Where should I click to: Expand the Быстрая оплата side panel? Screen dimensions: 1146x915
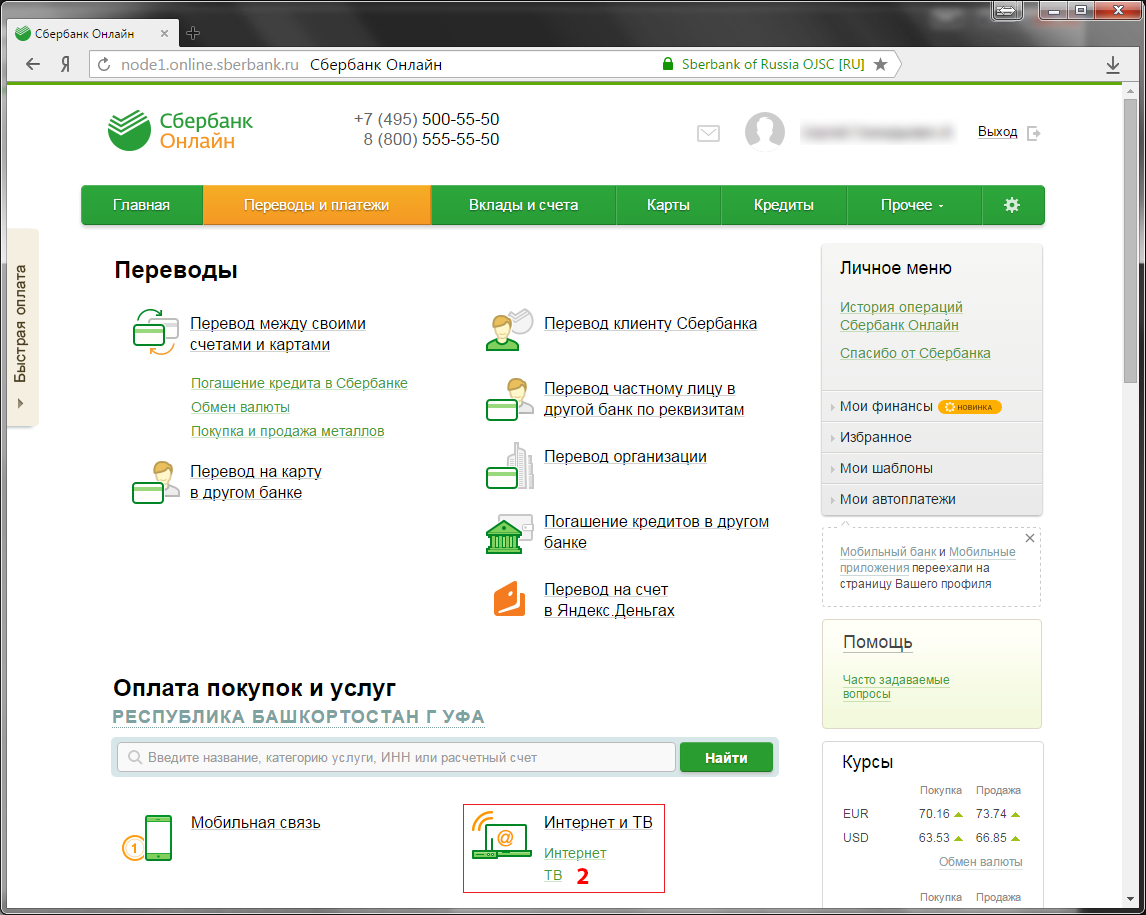(x=22, y=327)
